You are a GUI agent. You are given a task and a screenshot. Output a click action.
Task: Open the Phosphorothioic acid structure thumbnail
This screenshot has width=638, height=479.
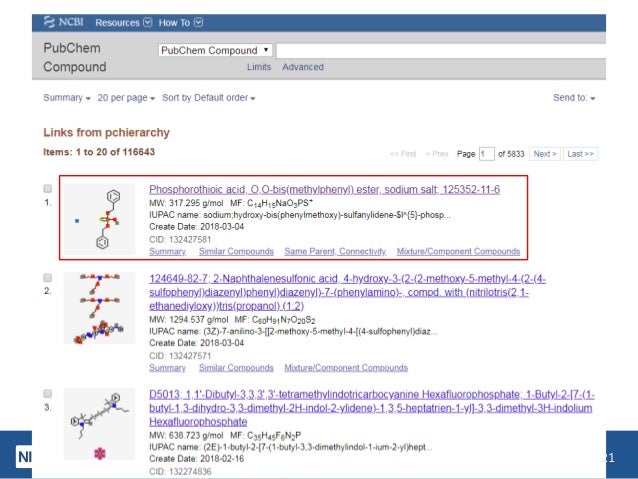[x=99, y=219]
